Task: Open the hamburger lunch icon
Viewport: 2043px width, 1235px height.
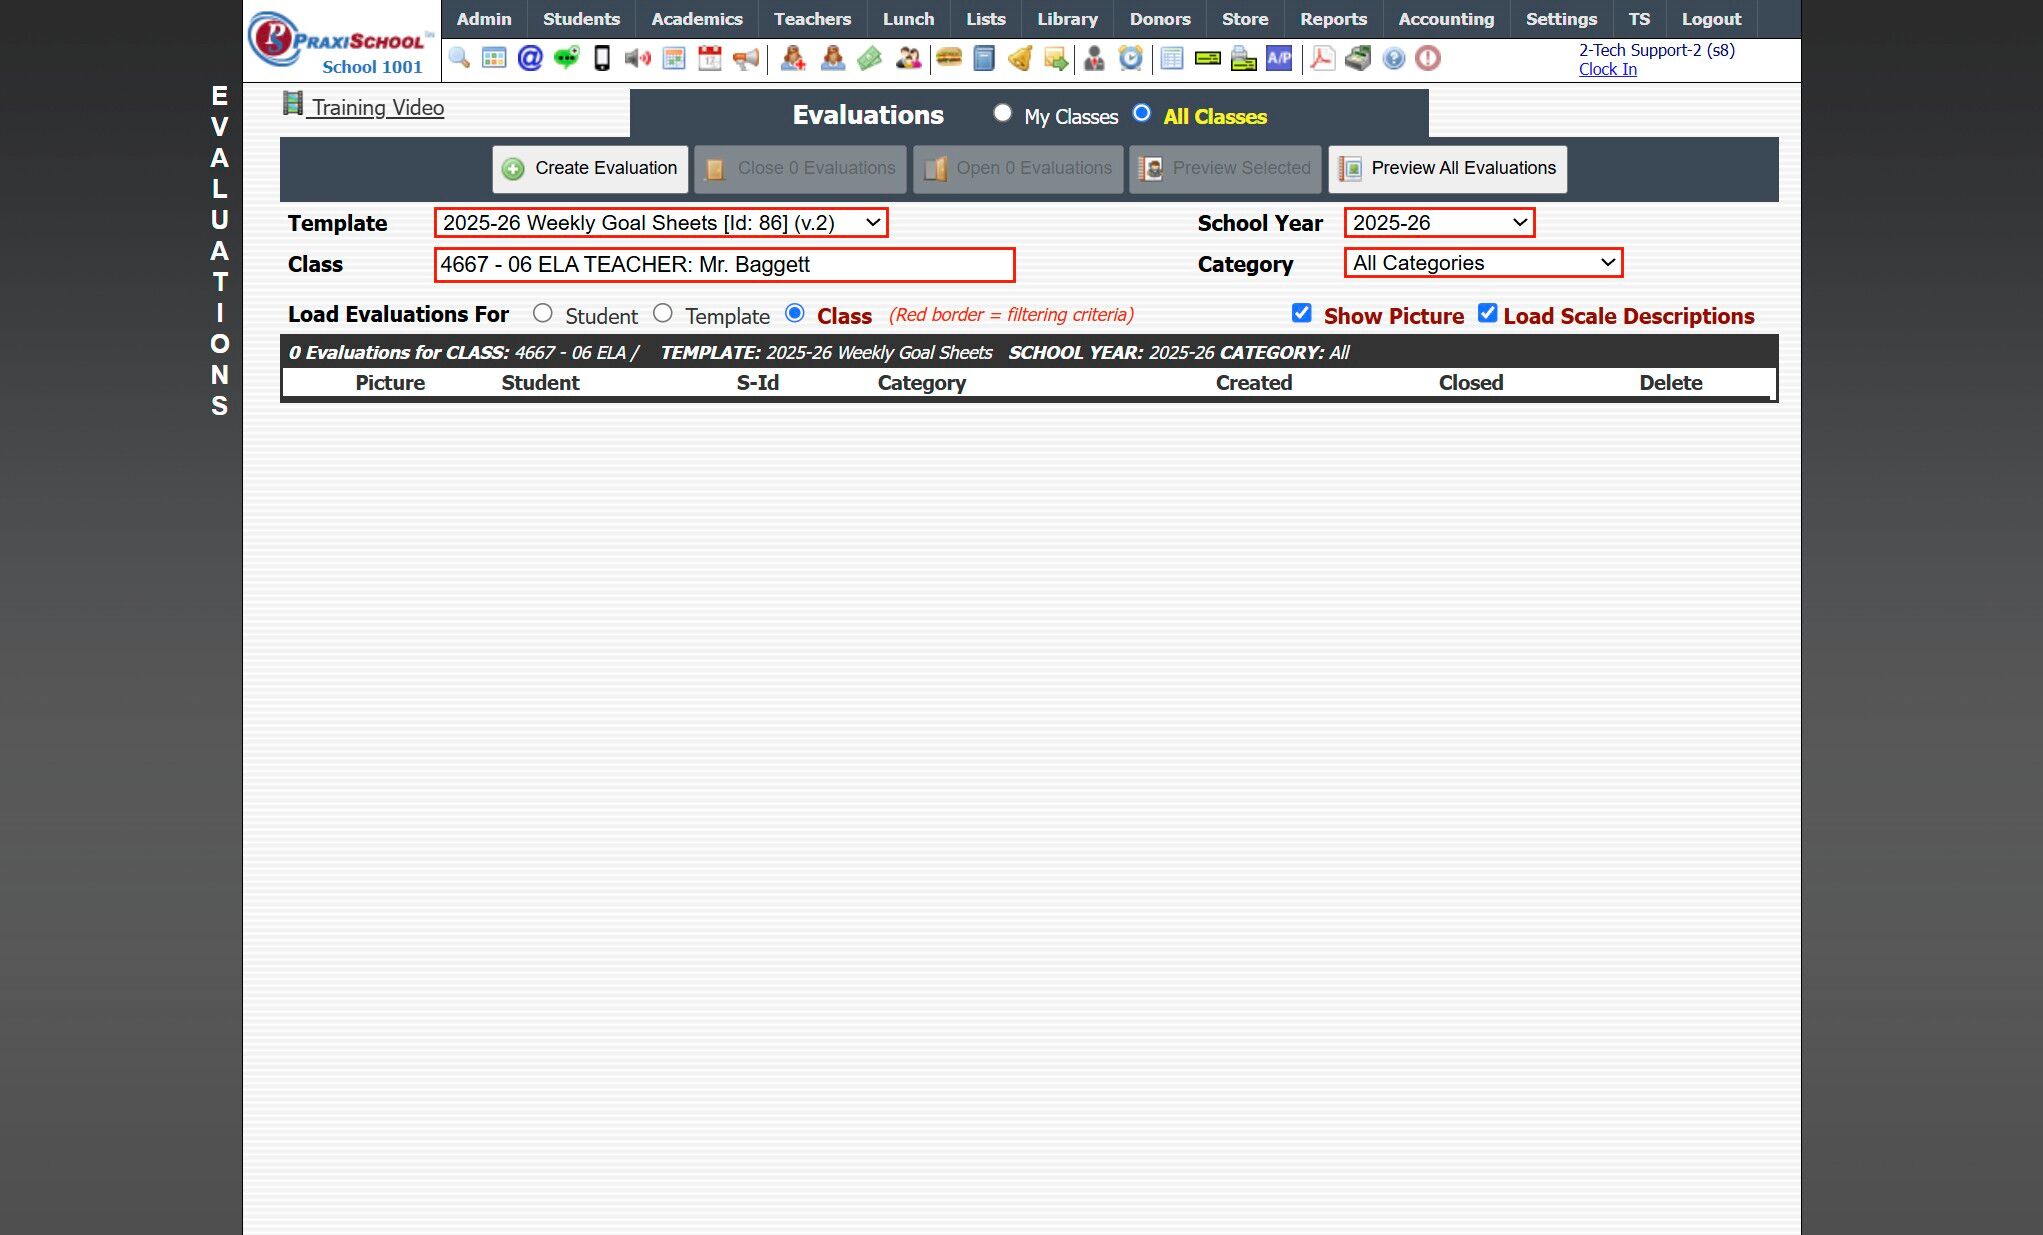Action: pyautogui.click(x=949, y=58)
